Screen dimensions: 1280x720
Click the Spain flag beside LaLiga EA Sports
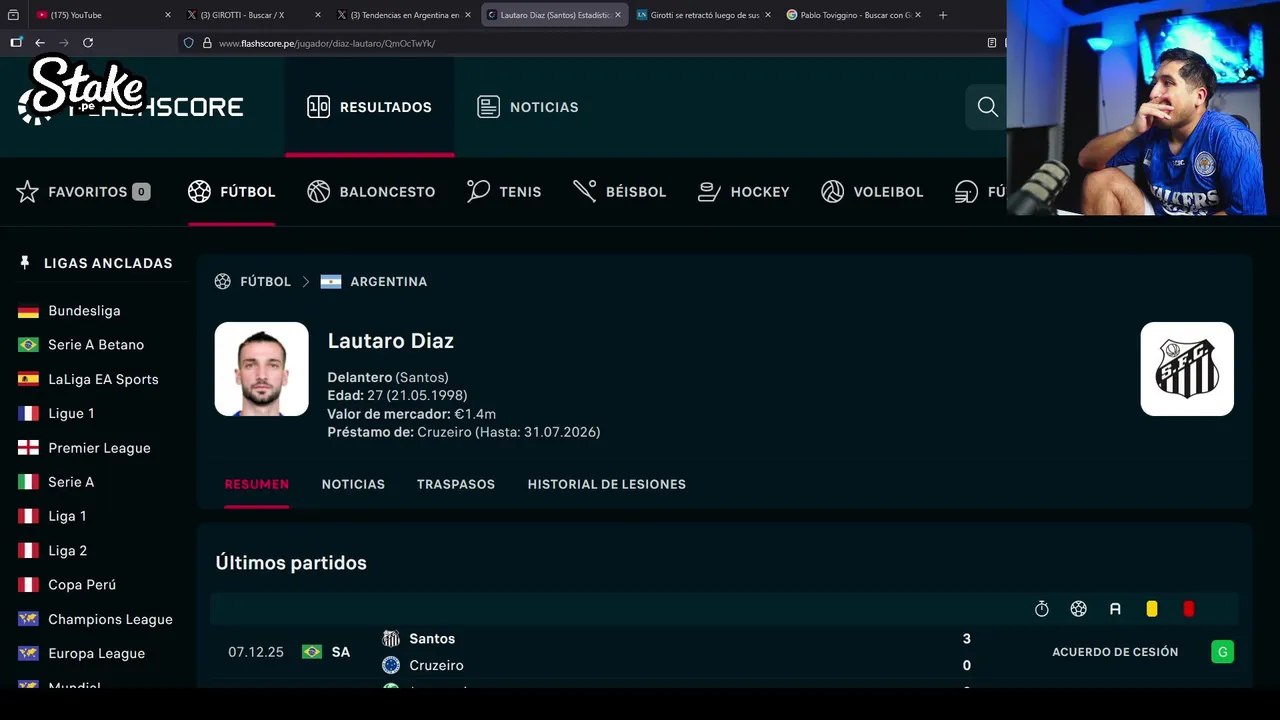[x=28, y=379]
